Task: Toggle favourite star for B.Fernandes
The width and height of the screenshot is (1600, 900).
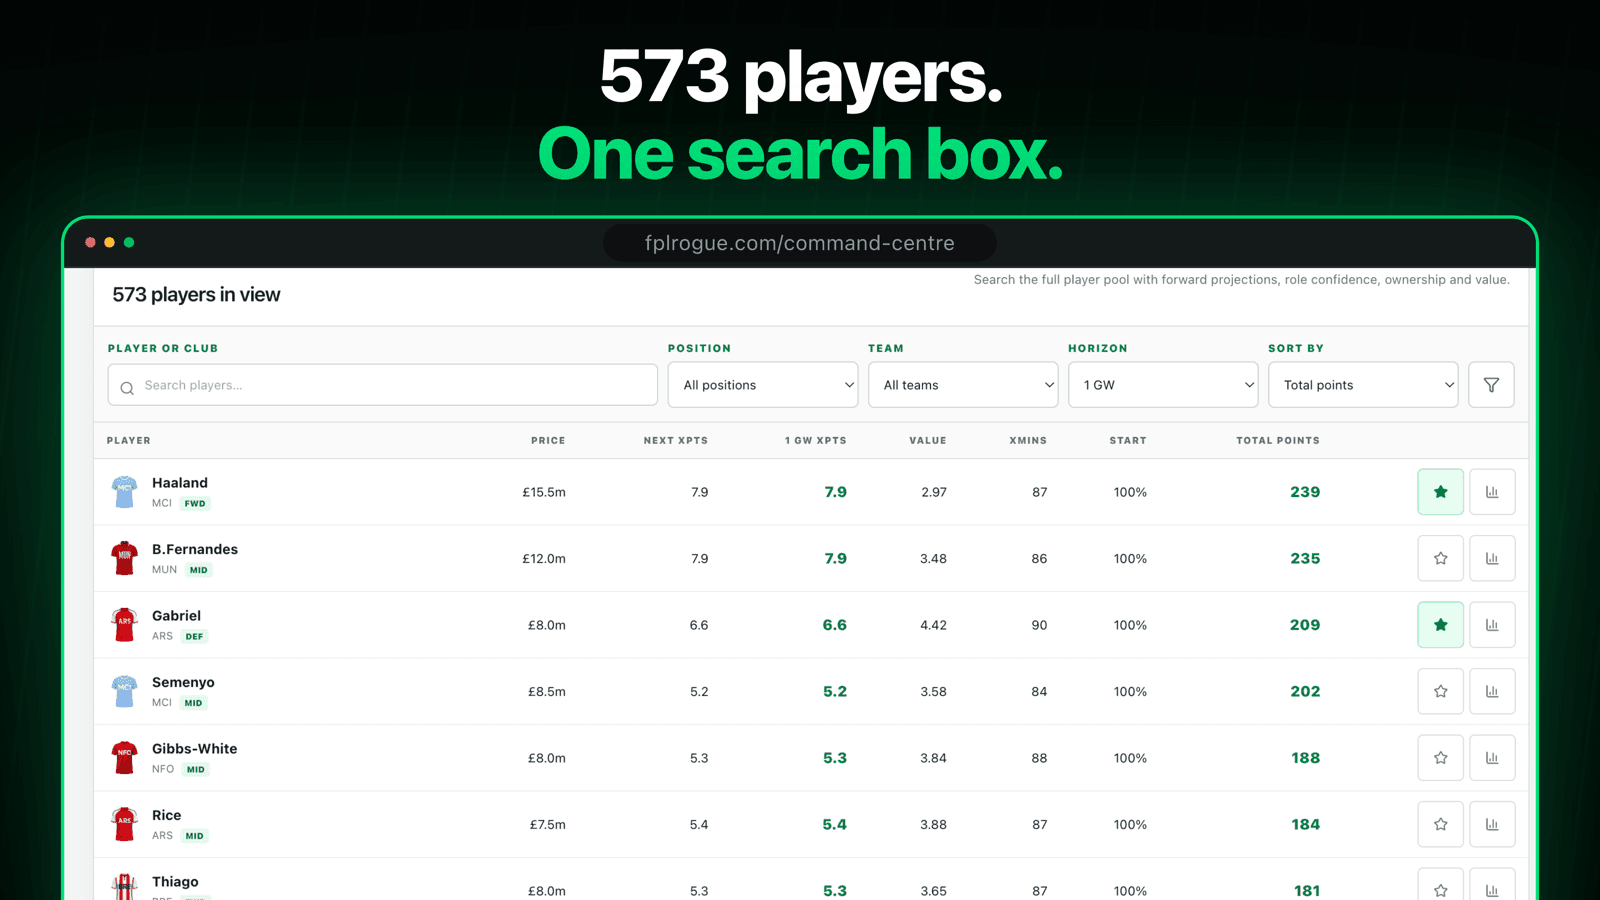Action: click(1440, 558)
